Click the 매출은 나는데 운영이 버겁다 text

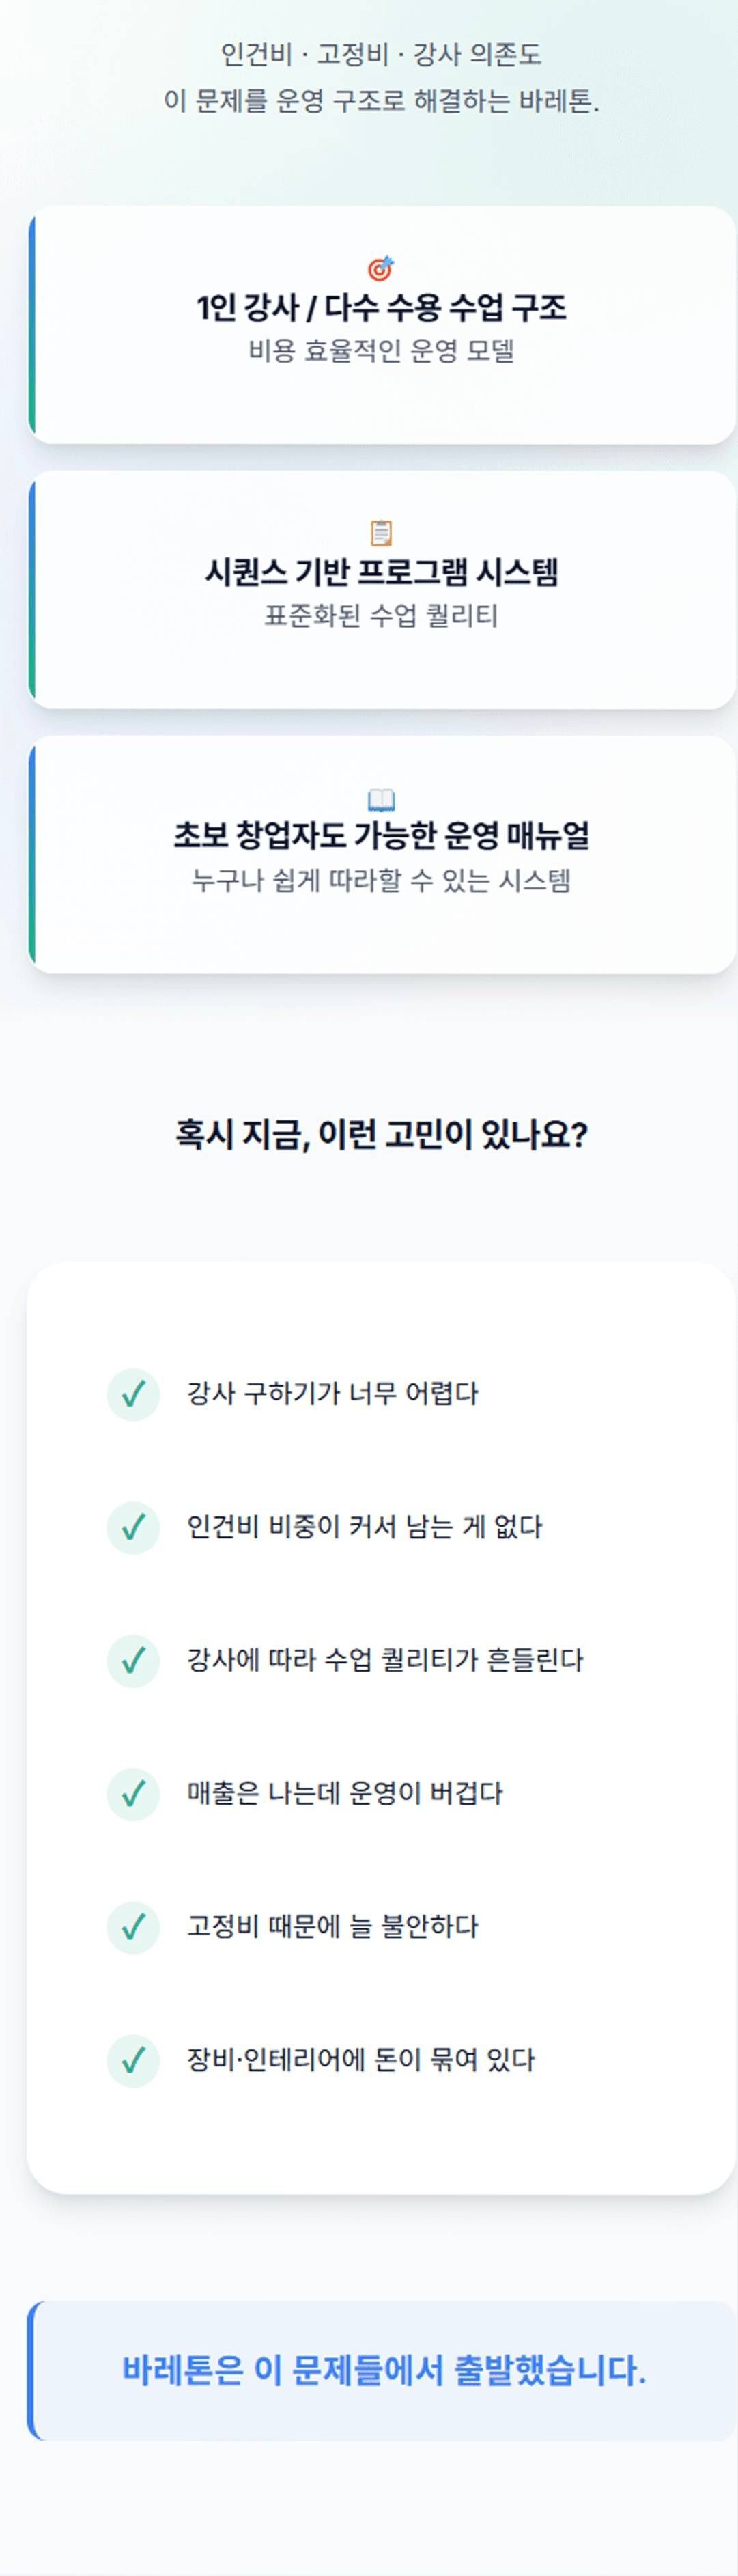point(344,1793)
